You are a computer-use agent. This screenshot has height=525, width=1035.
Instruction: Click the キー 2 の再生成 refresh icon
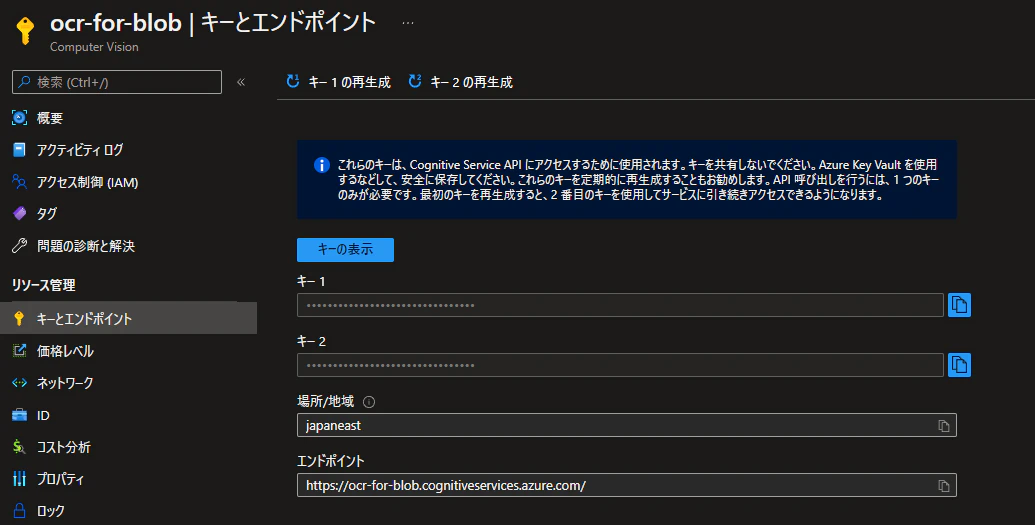click(415, 81)
